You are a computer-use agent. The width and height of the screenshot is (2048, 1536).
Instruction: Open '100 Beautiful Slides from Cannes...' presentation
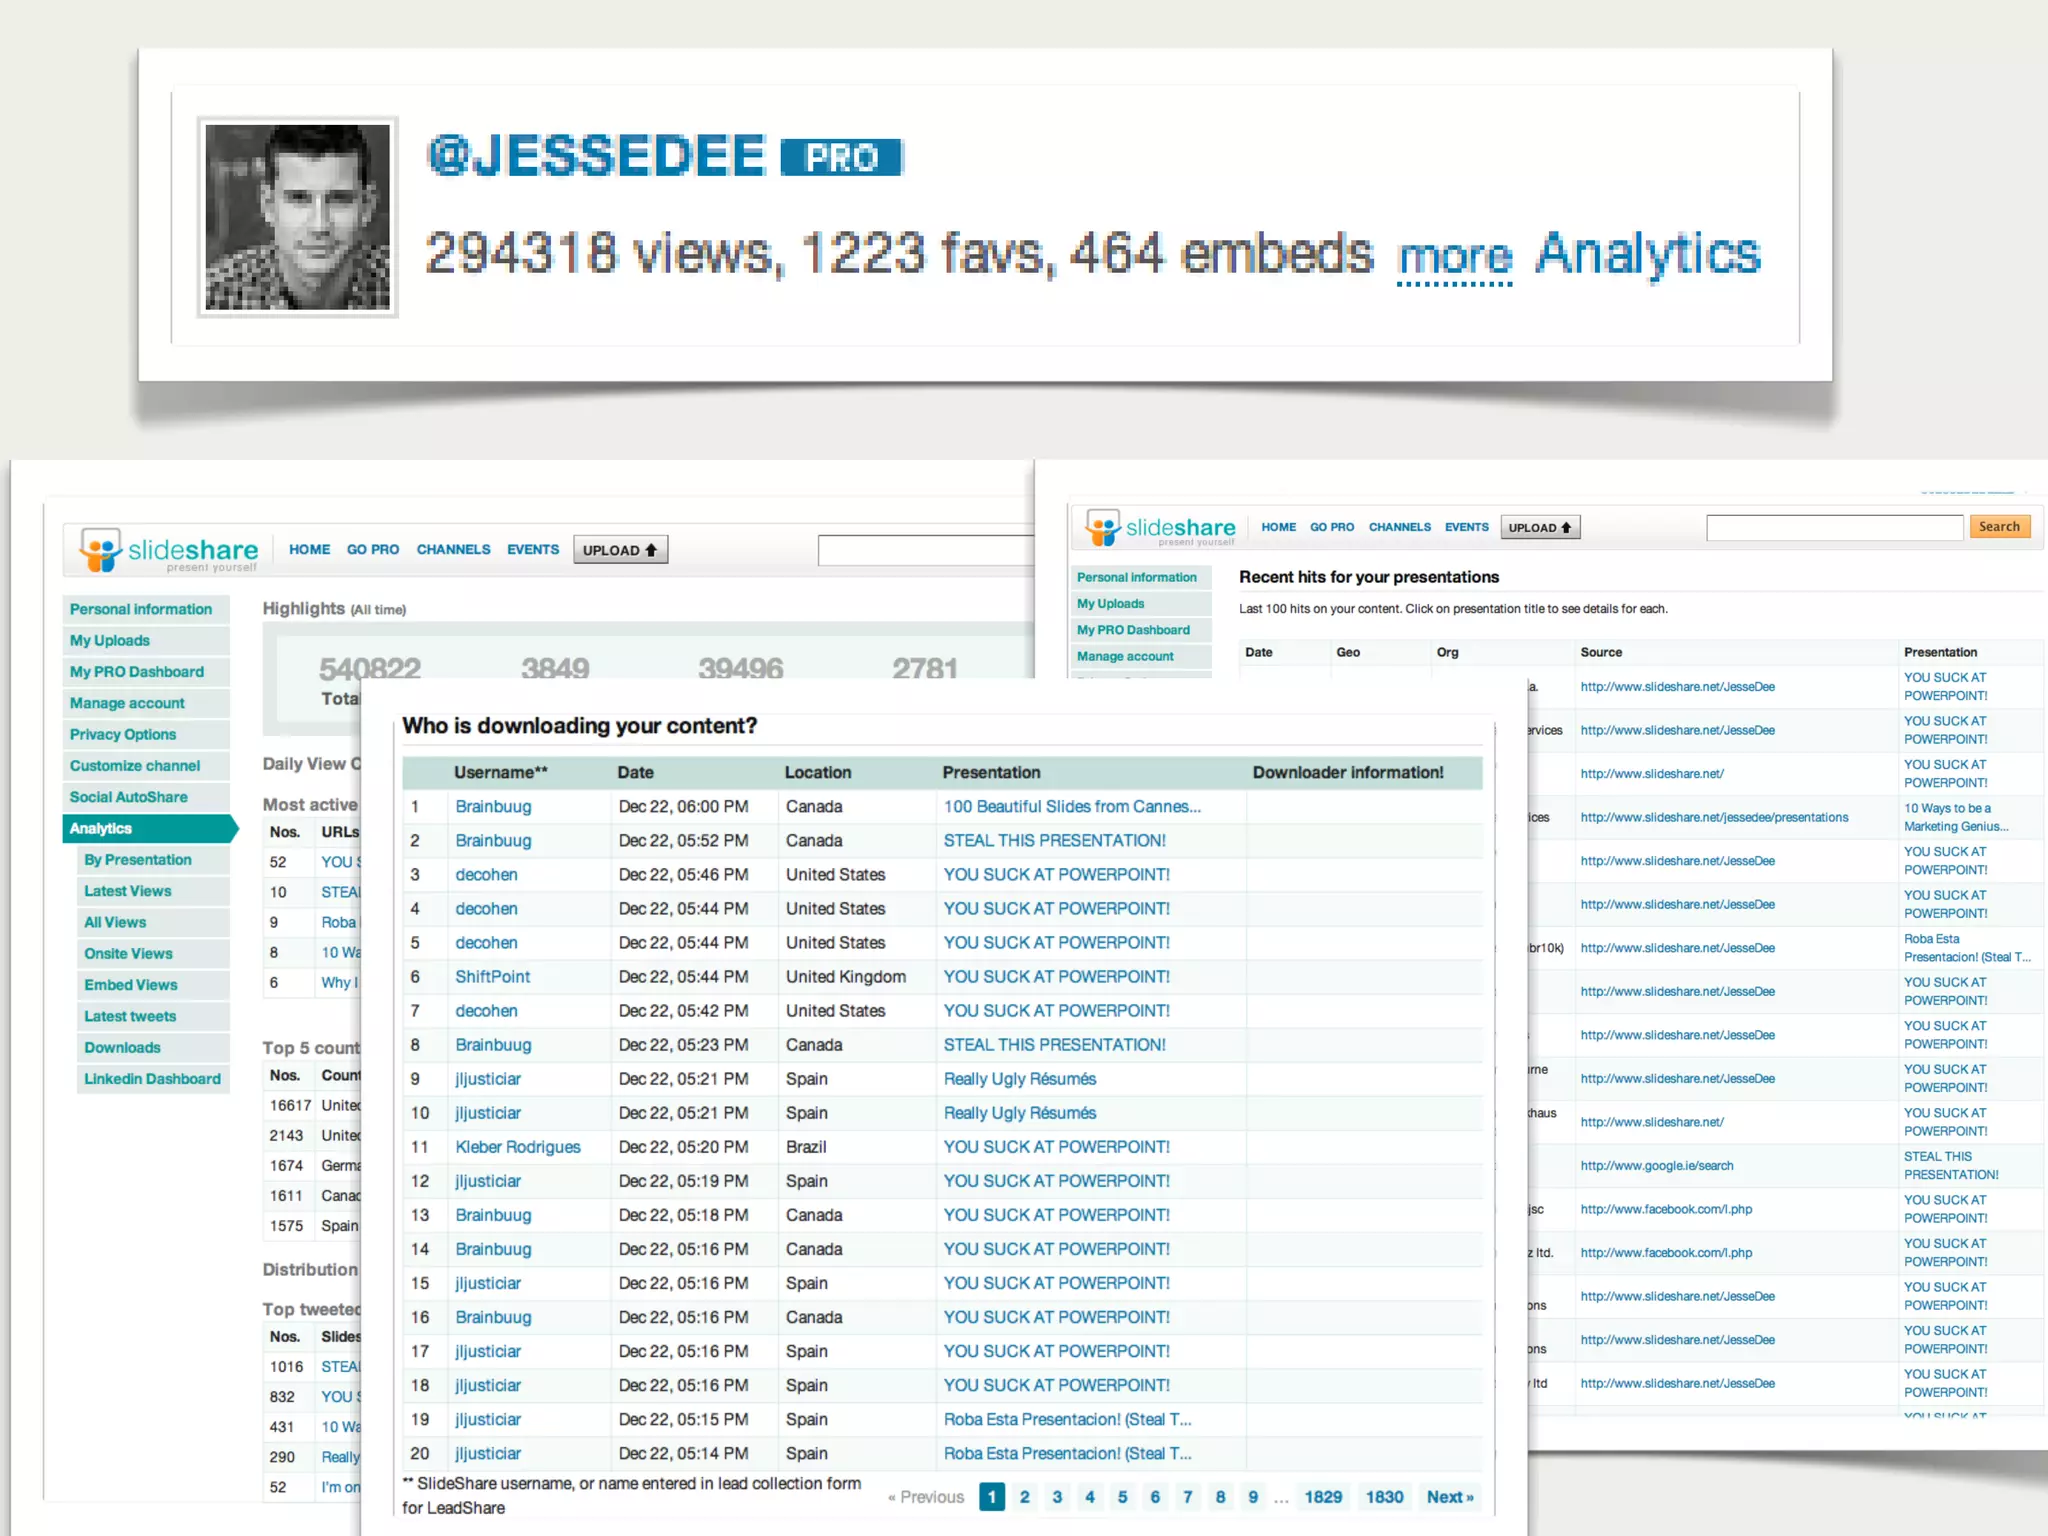pos(1071,807)
